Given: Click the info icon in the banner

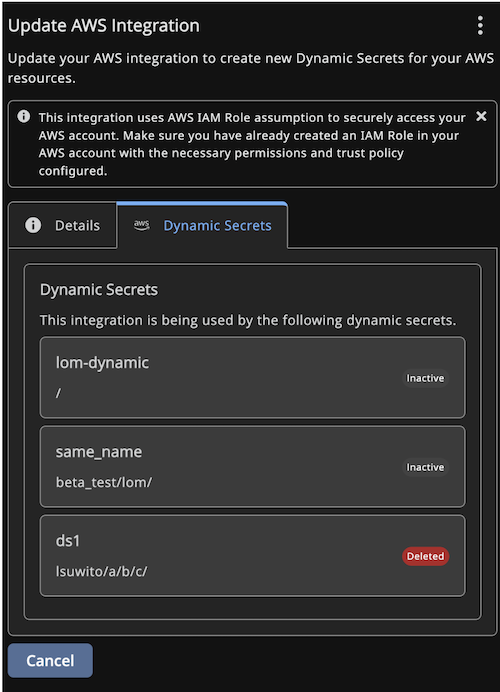Looking at the screenshot, I should 24,117.
